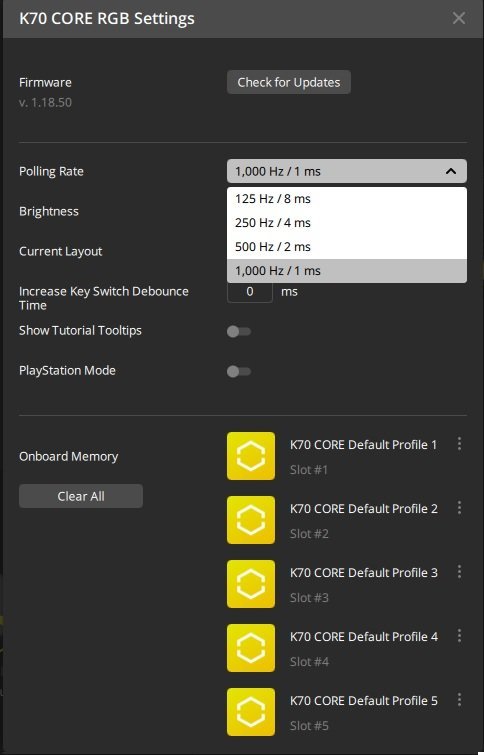Click the Slot #3 yellow profile icon
Screen dimensions: 484x755
point(251,584)
